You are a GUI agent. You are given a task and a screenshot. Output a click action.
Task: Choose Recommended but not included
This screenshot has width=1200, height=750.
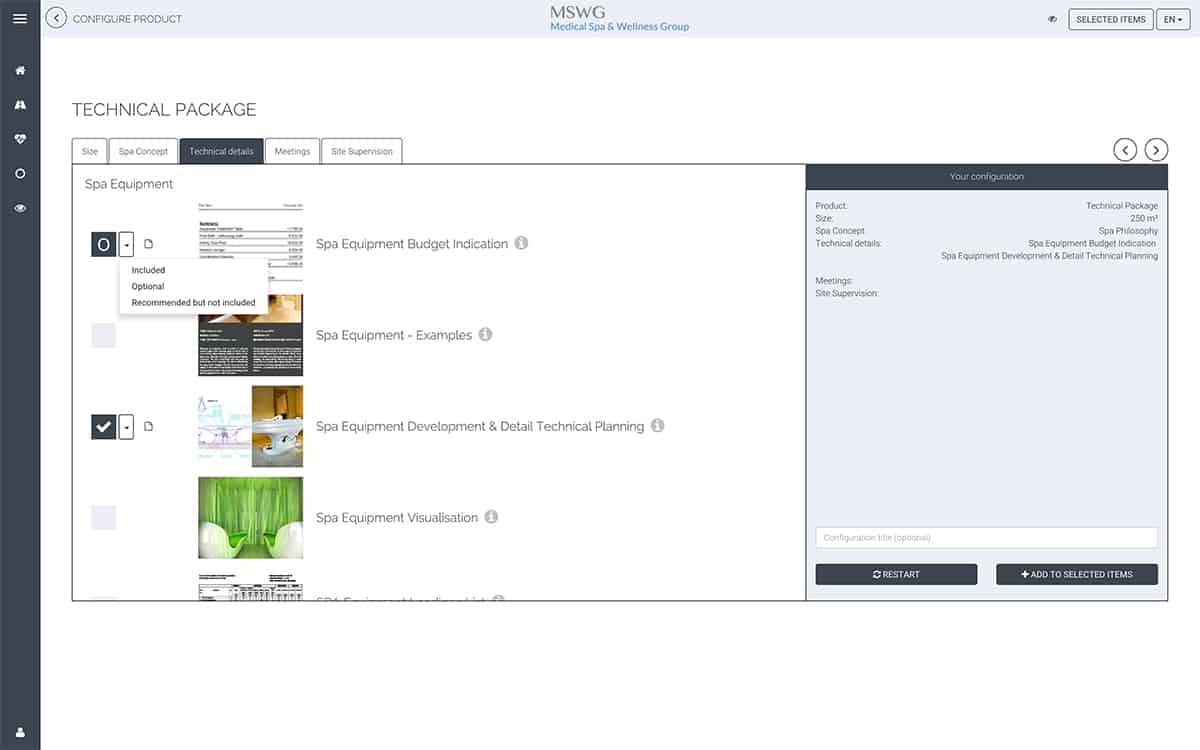[x=193, y=302]
